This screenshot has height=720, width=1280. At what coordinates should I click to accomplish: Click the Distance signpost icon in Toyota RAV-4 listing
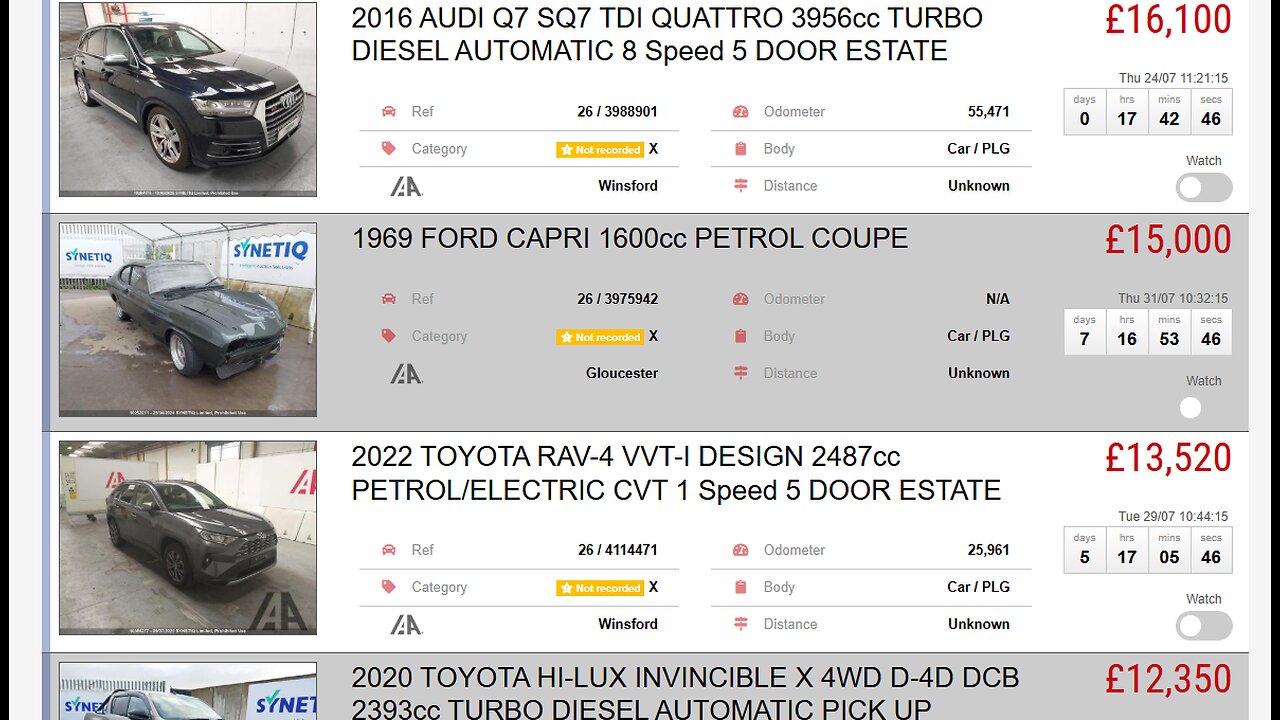click(x=741, y=624)
